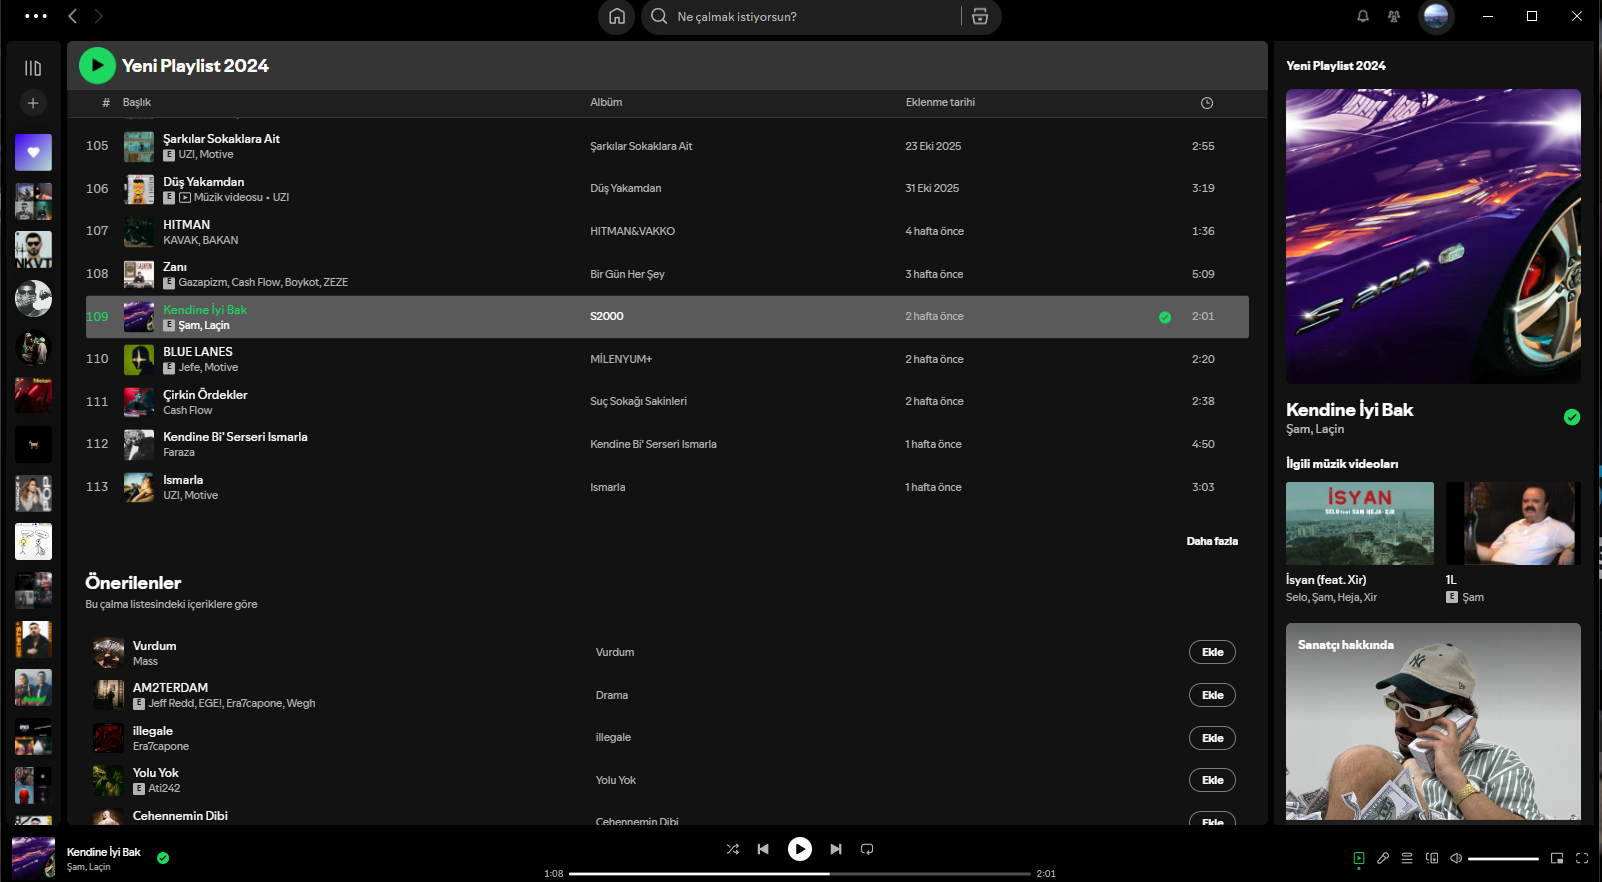Image resolution: width=1602 pixels, height=882 pixels.
Task: Mute using the speaker icon
Action: pos(1456,858)
